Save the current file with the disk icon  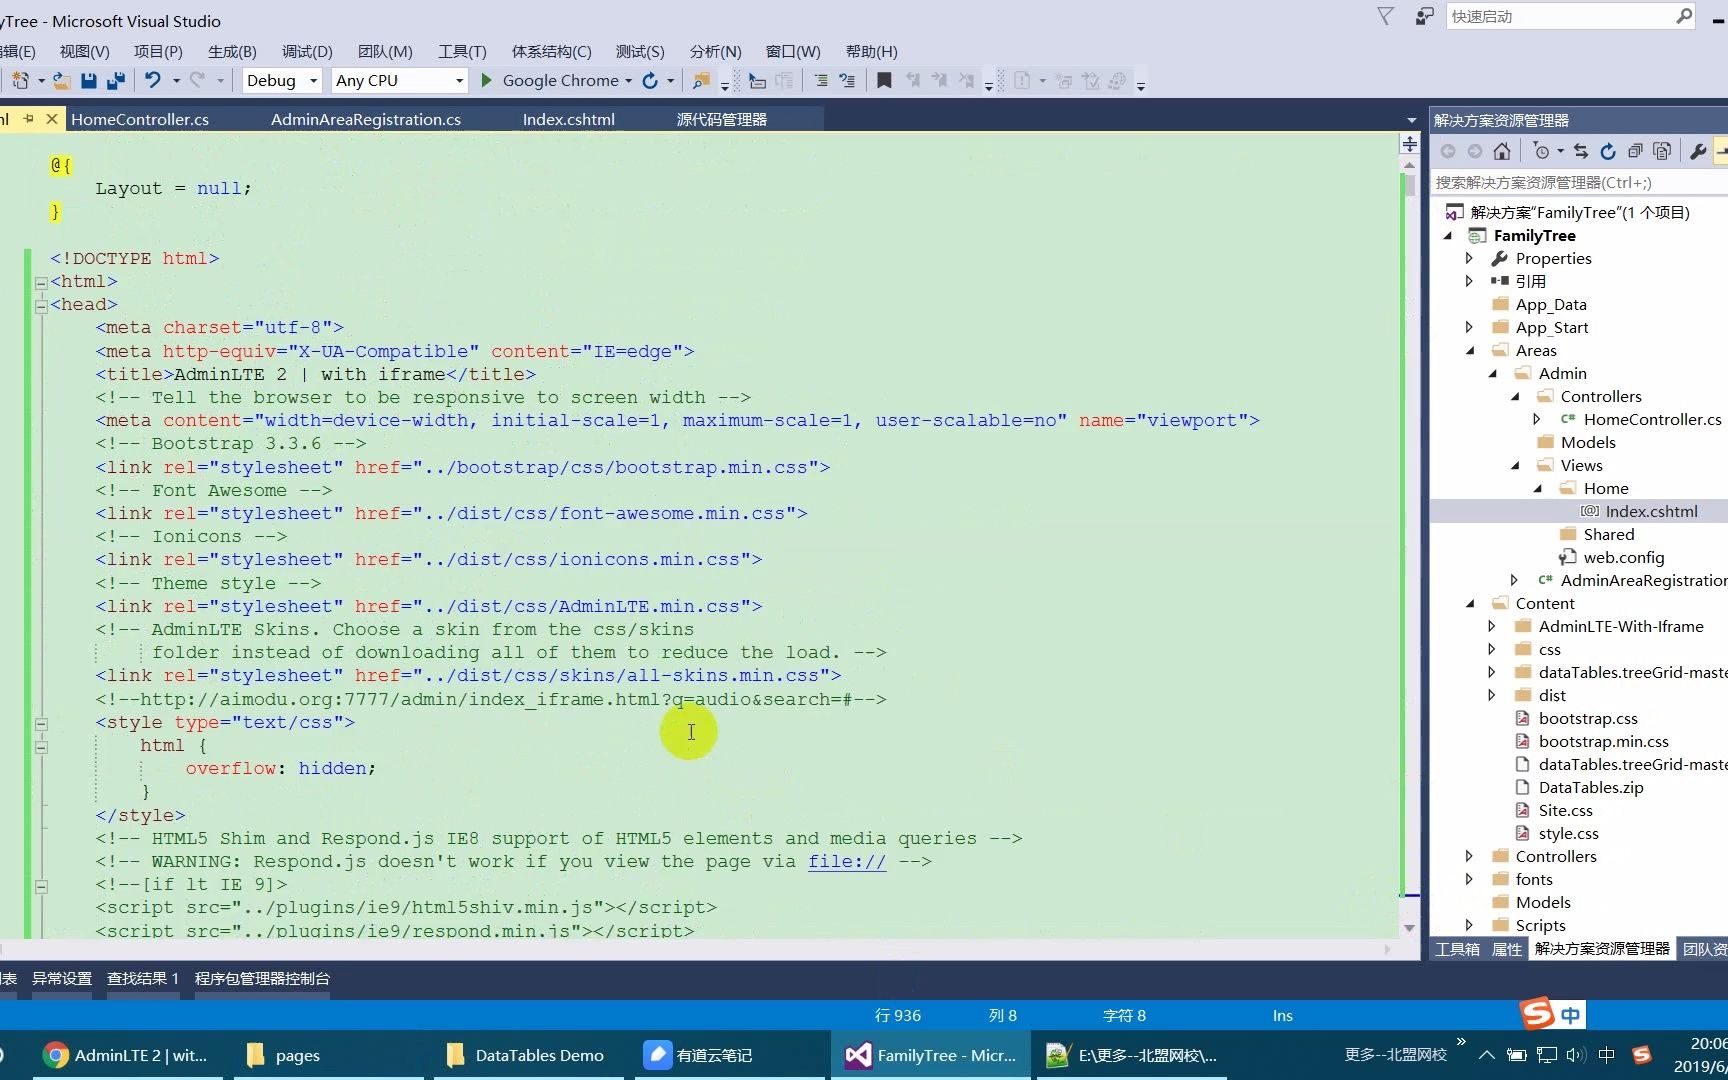pyautogui.click(x=89, y=81)
